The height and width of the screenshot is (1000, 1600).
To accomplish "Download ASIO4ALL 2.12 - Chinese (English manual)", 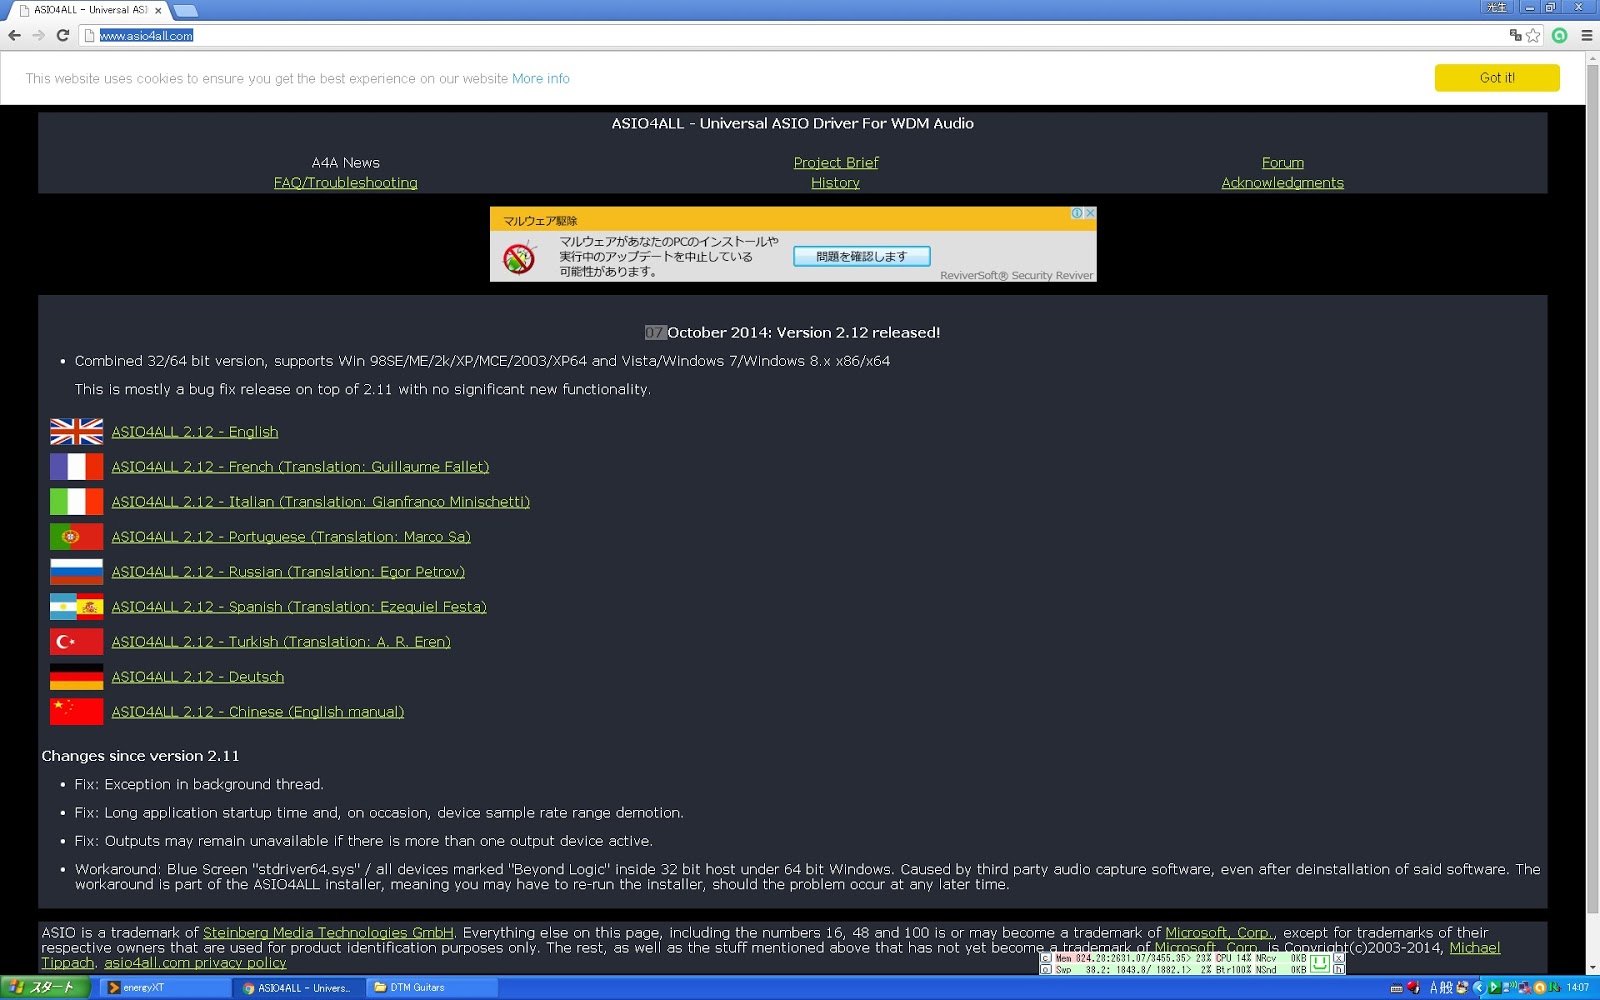I will point(258,712).
